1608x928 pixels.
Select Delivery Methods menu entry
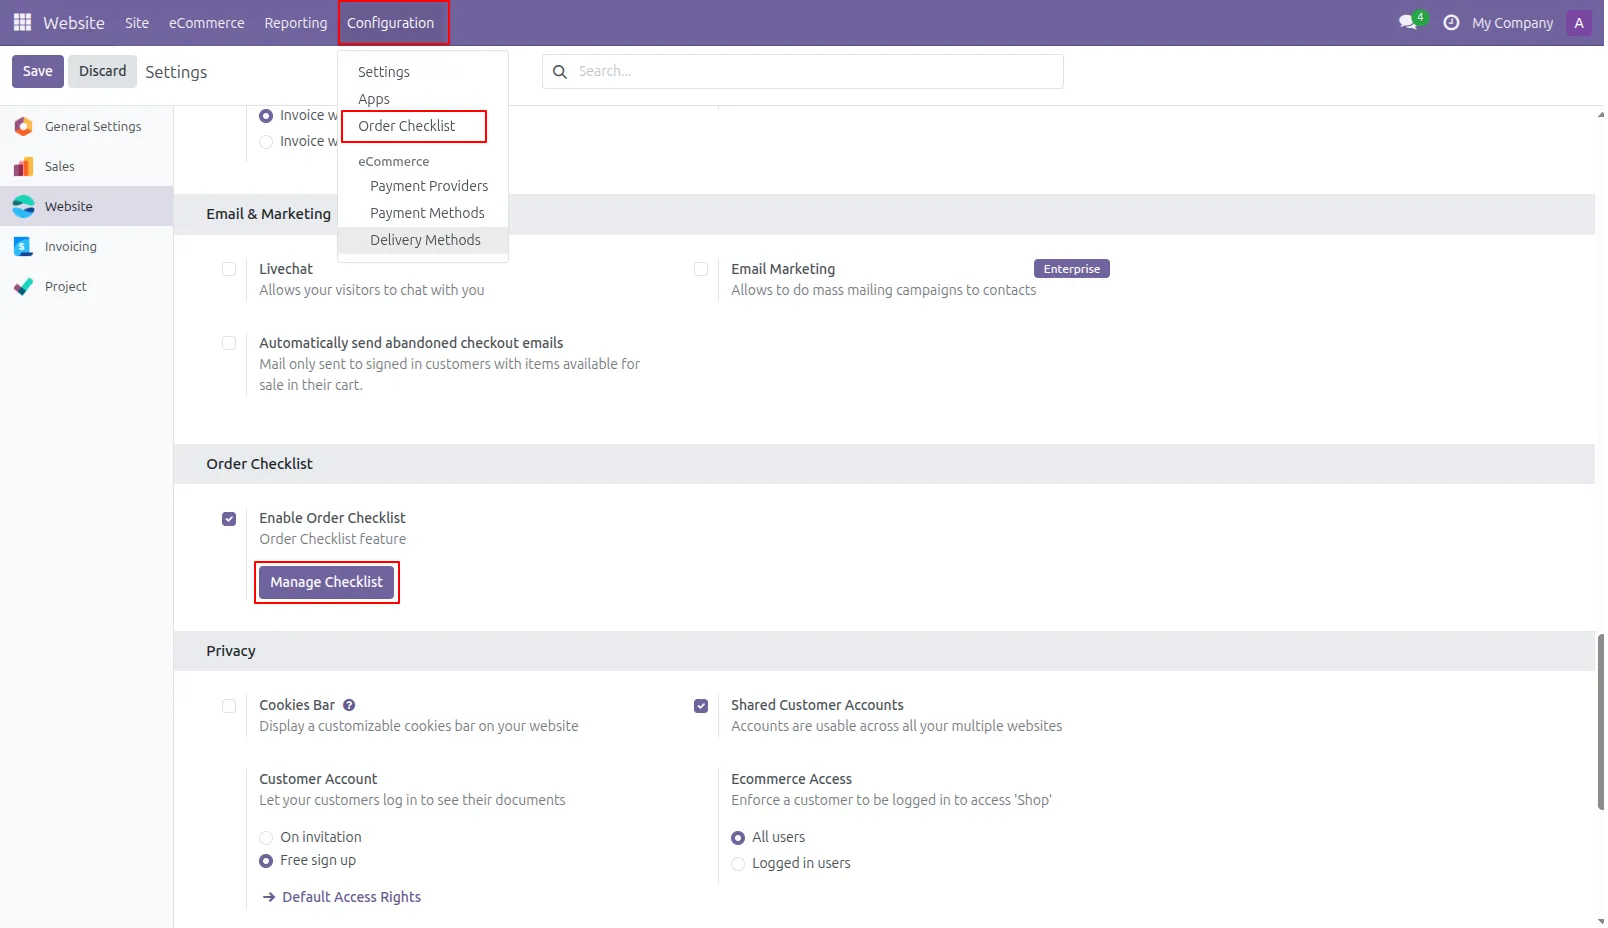(x=423, y=240)
